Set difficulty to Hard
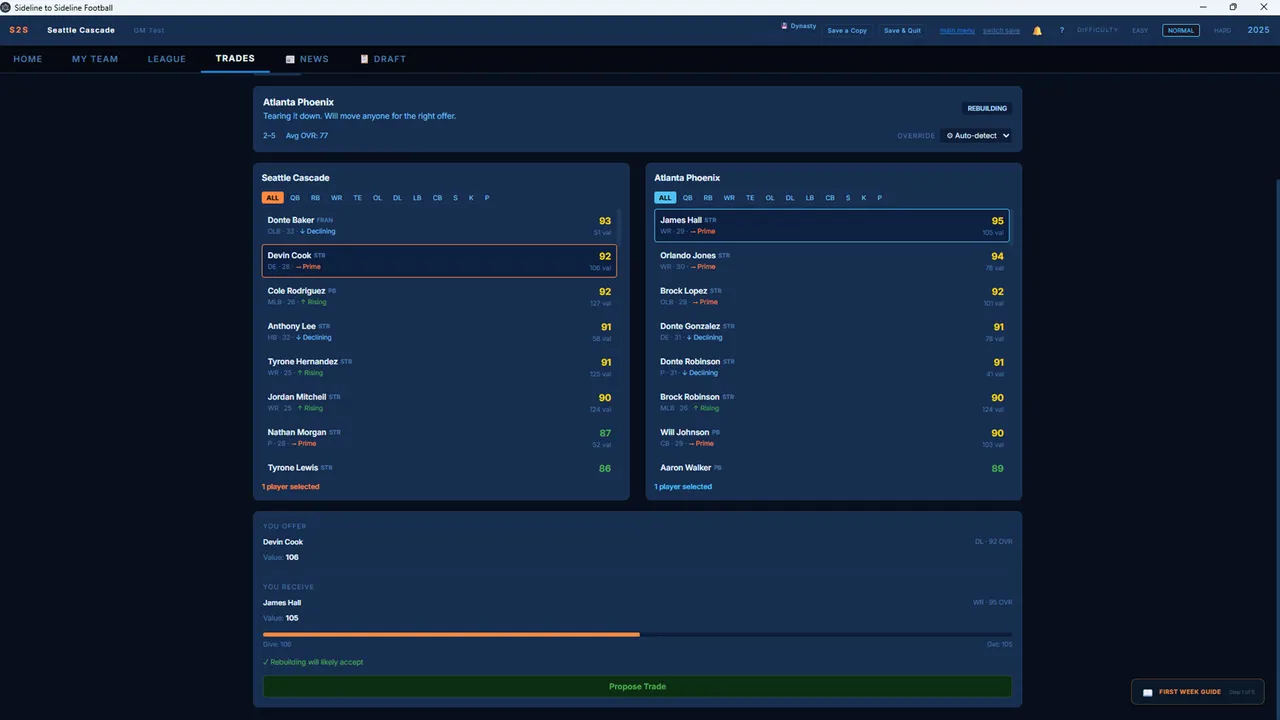The image size is (1280, 720). click(1222, 30)
